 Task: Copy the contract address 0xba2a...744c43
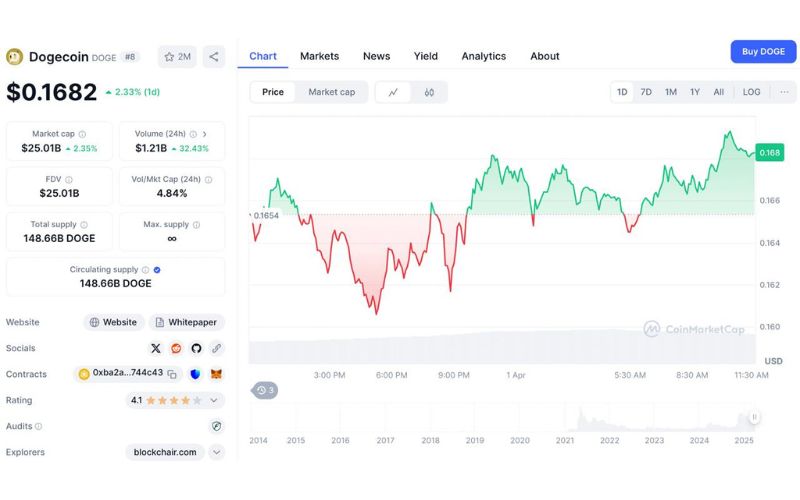pos(172,374)
